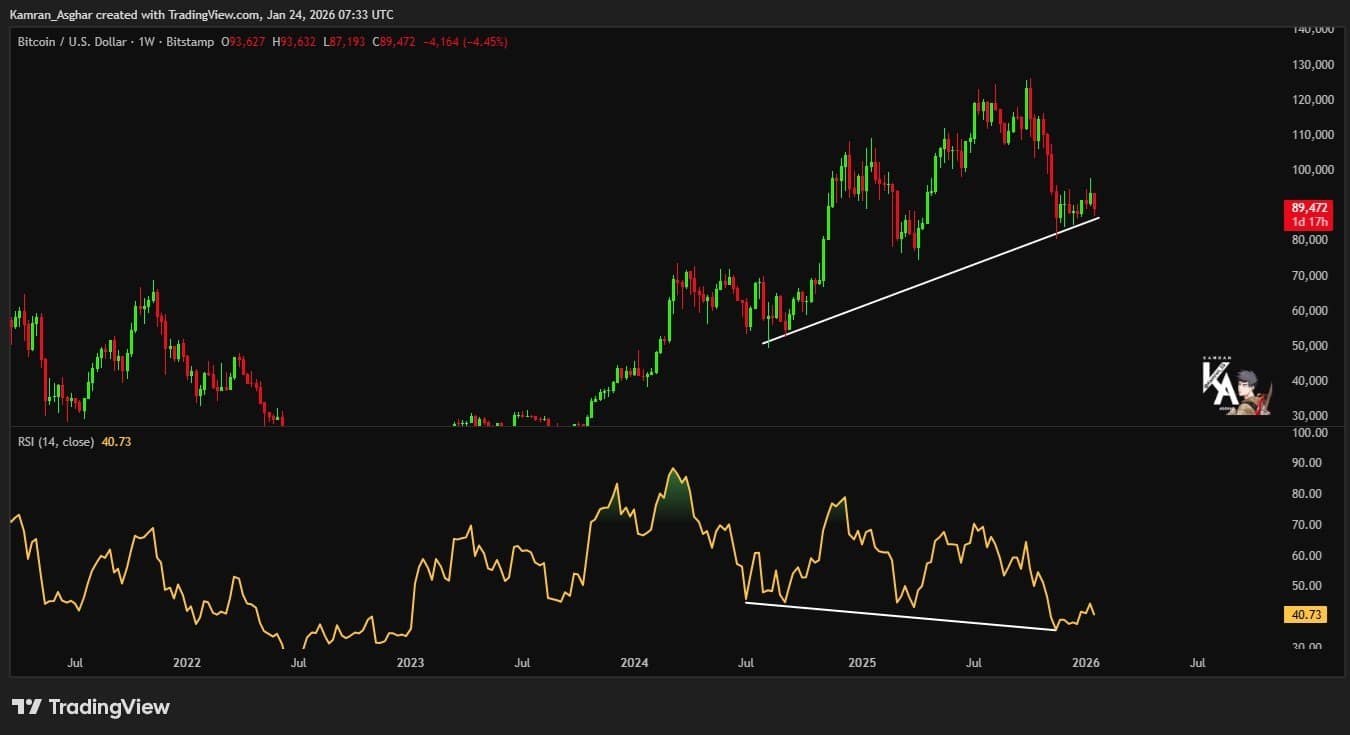
Task: Click the candle countdown showing 1d 17h
Action: pos(1309,221)
